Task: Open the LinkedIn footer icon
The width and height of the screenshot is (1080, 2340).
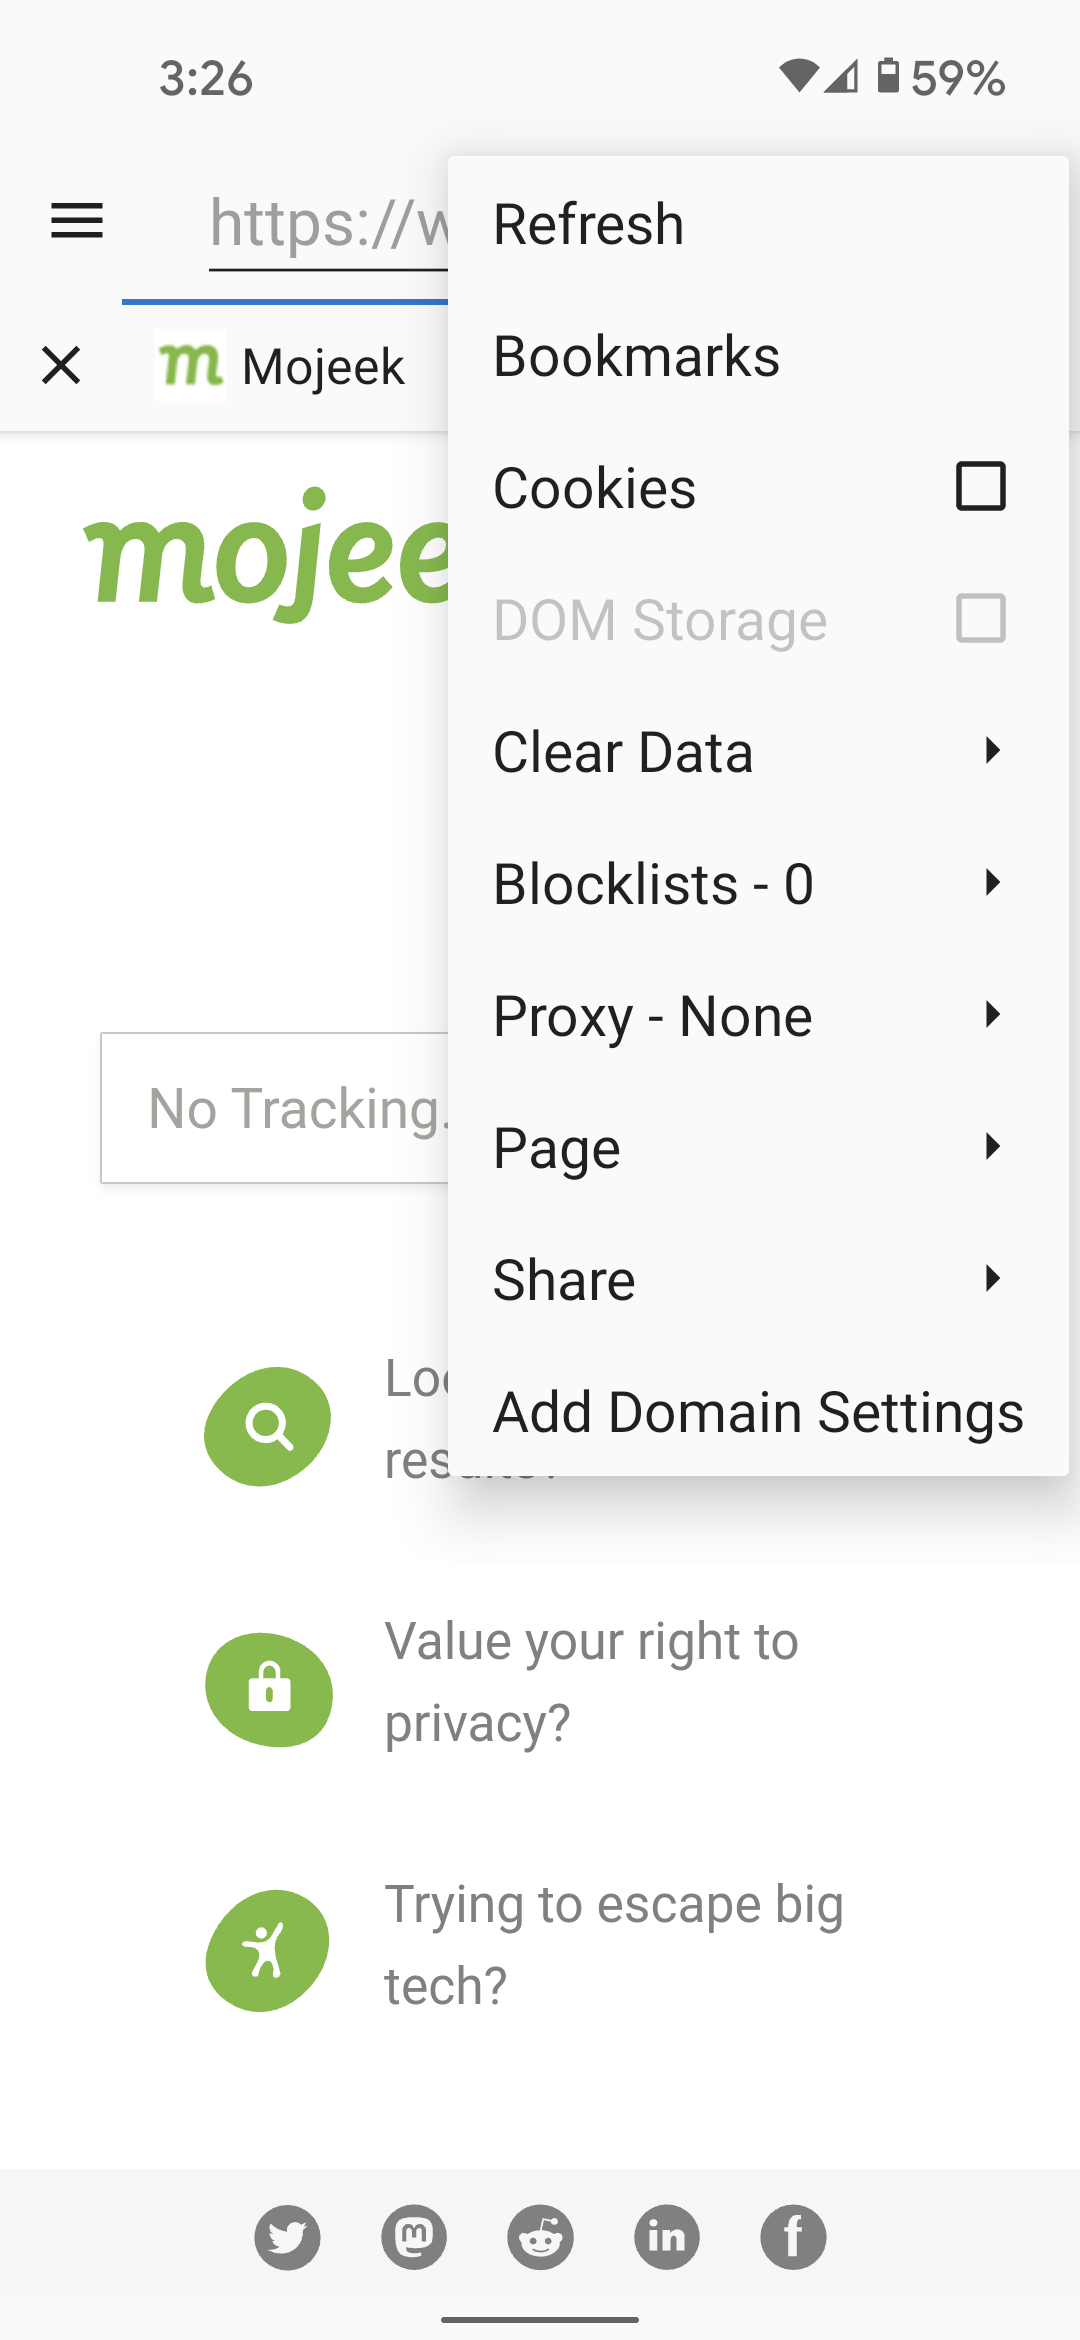Action: (667, 2237)
